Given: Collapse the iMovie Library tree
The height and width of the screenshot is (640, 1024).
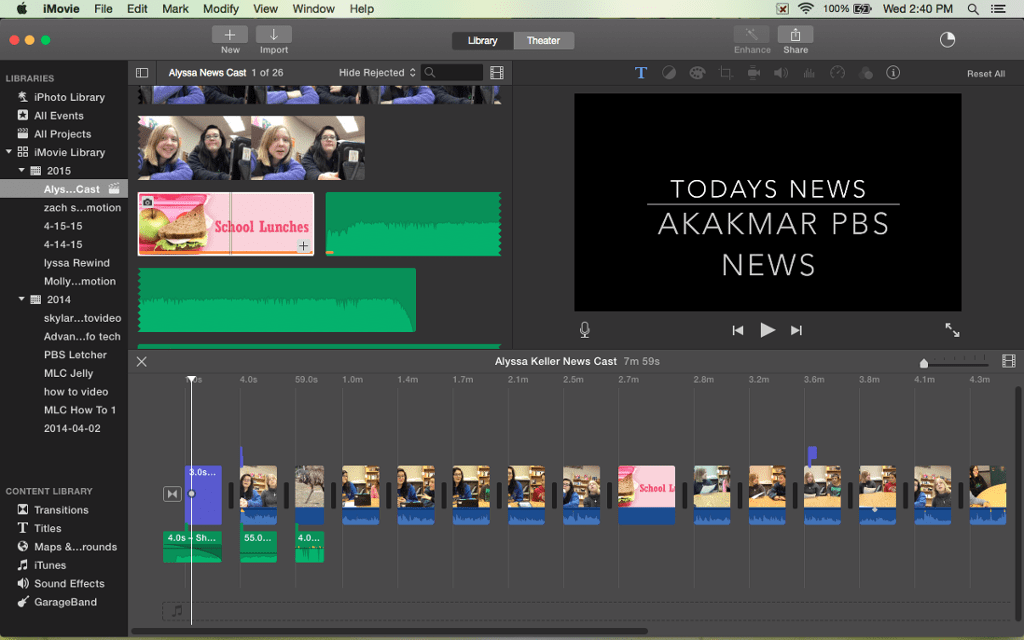Looking at the screenshot, I should click(8, 152).
